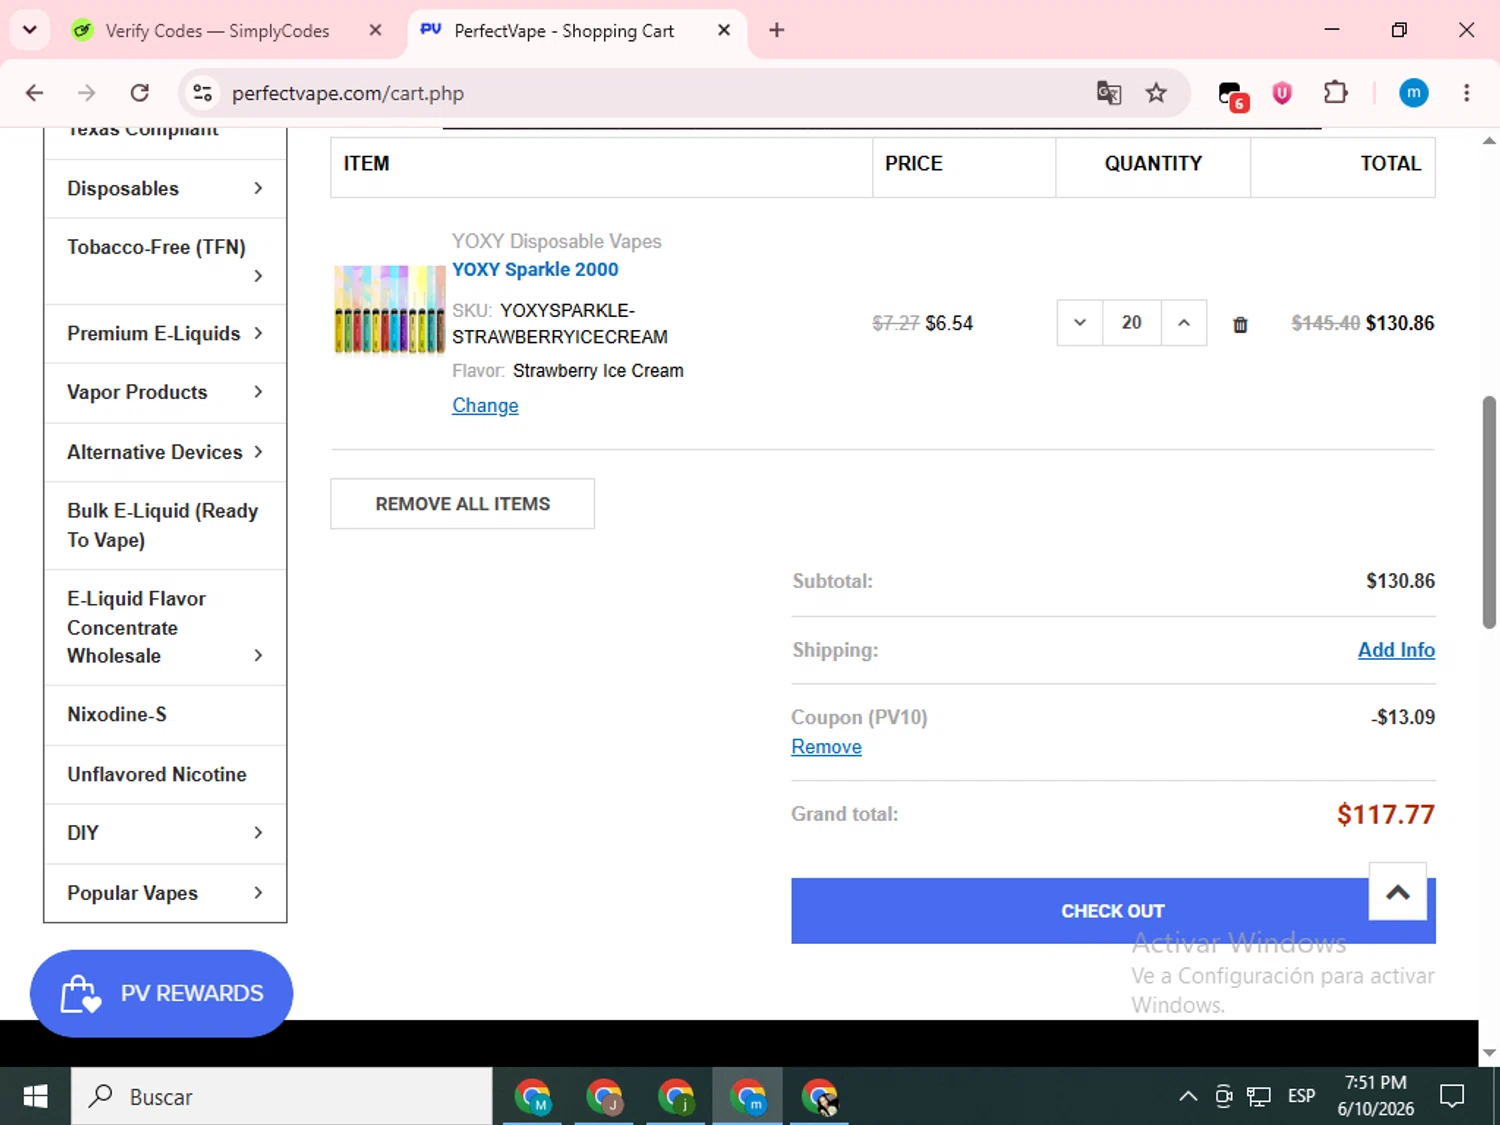Expand the Vapor Products category
This screenshot has height=1125, width=1500.
(258, 392)
